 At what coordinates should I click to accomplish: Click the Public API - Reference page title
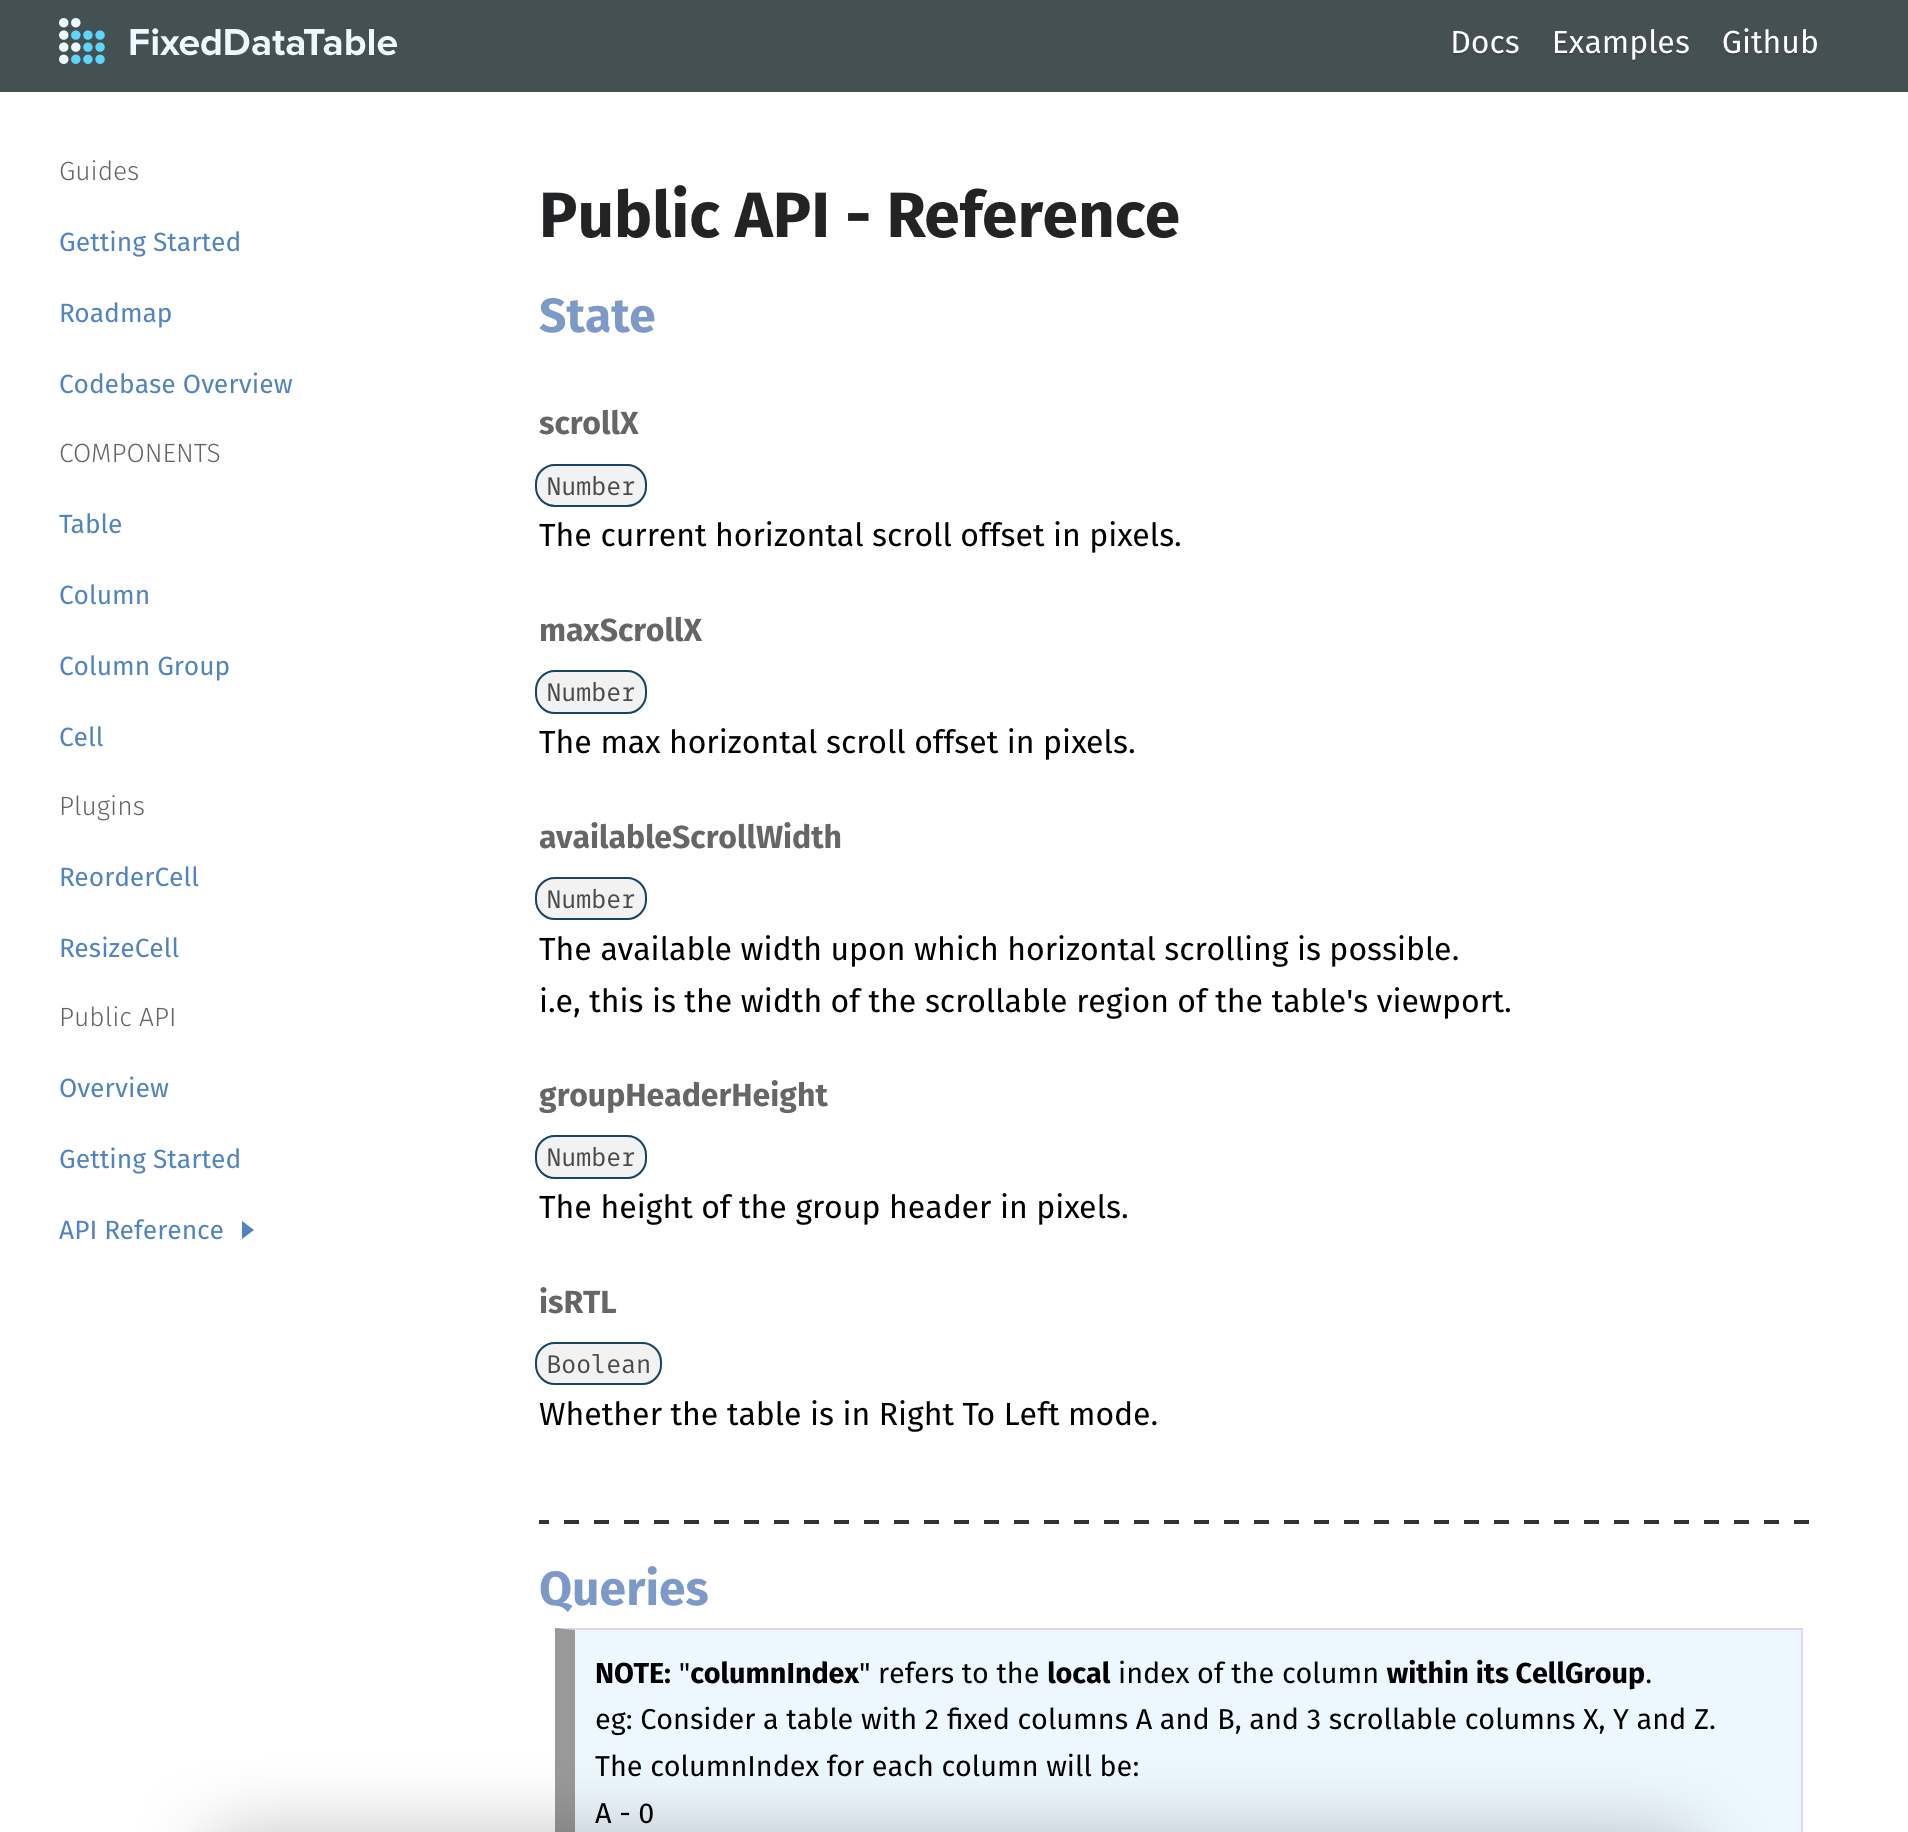(859, 216)
